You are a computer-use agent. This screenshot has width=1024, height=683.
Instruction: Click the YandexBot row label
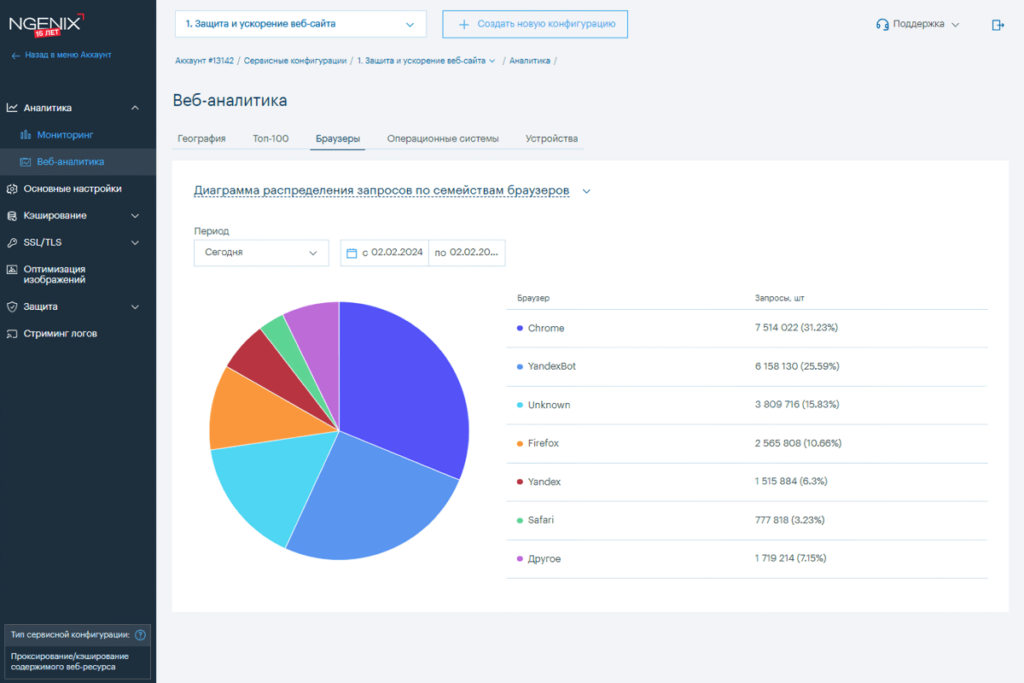[x=552, y=366]
